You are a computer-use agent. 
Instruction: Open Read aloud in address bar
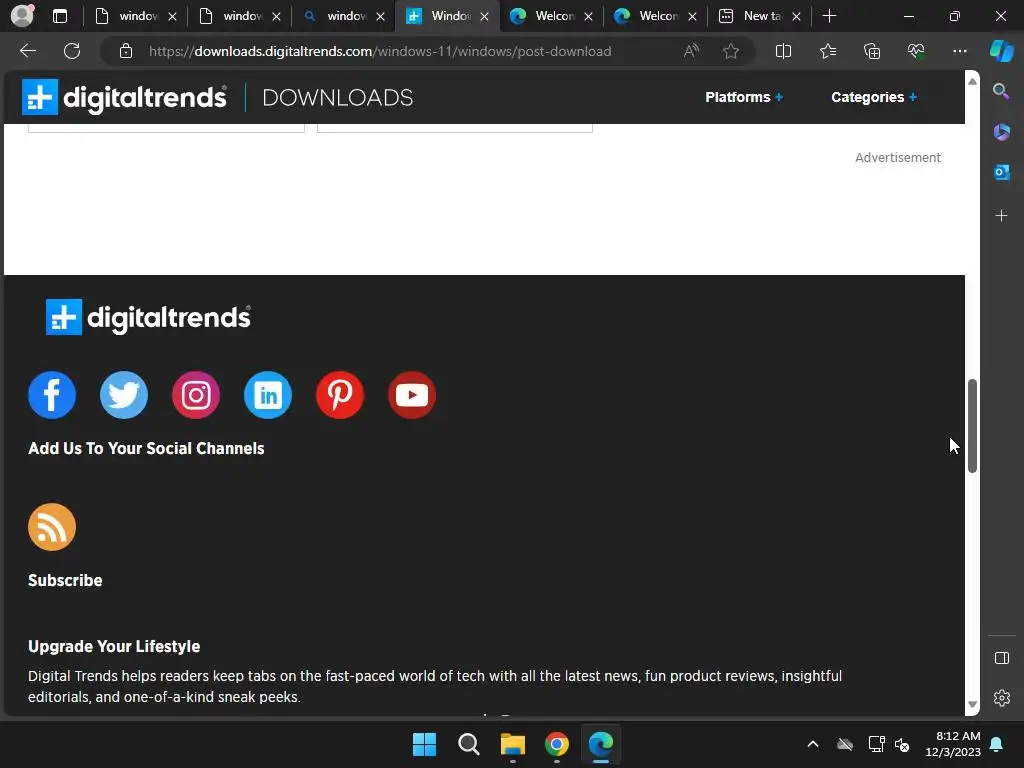click(691, 51)
